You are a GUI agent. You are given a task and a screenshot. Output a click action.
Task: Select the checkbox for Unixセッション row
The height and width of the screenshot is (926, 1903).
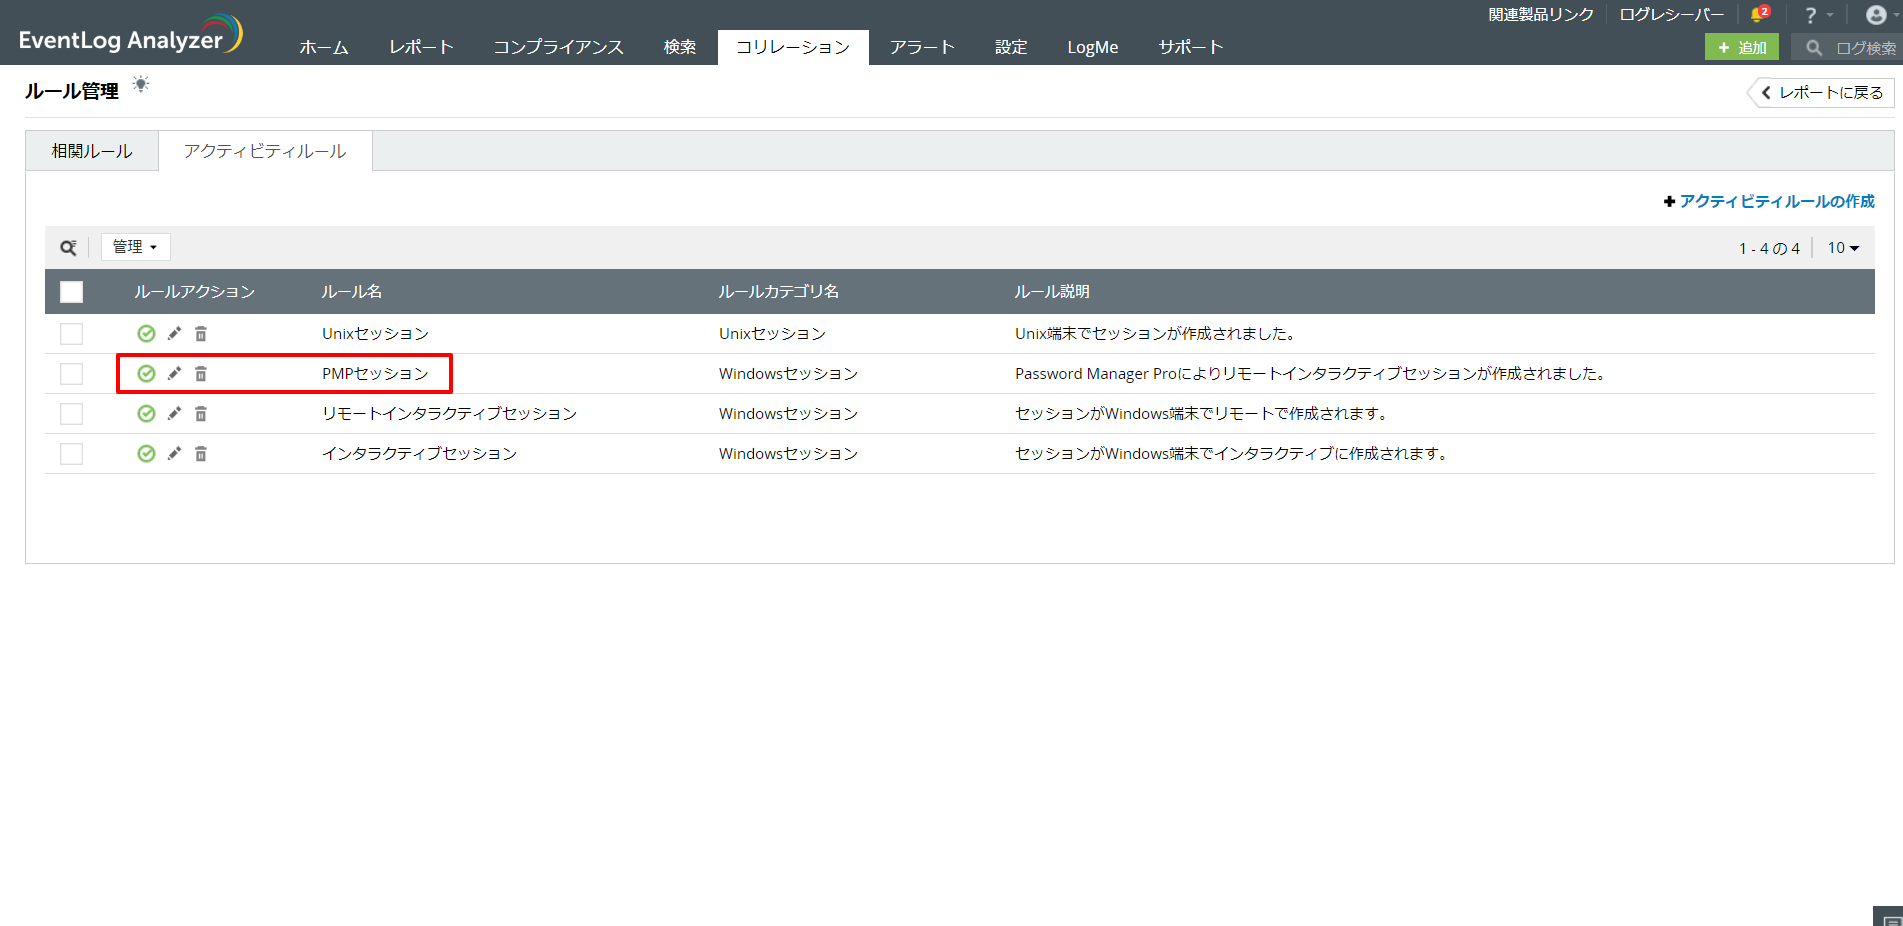click(71, 334)
